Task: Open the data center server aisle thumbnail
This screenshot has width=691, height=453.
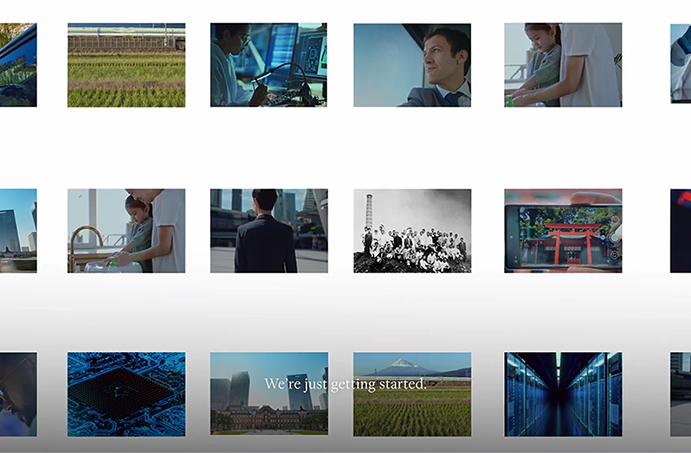Action: coord(563,394)
